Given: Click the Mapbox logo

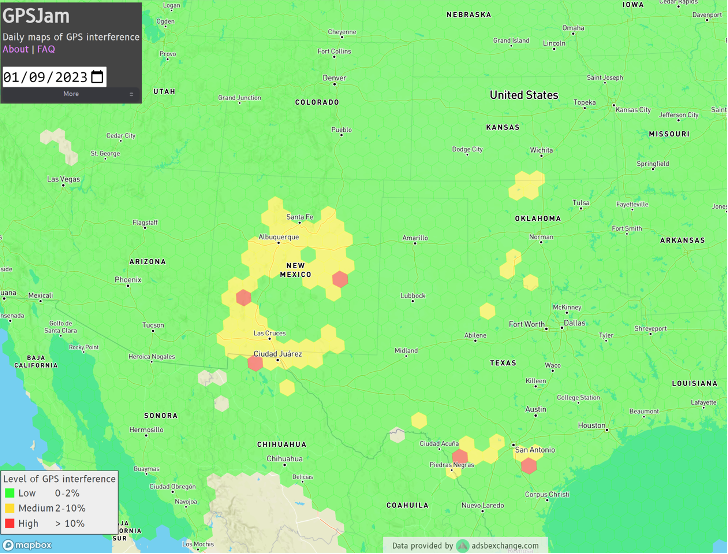Looking at the screenshot, I should pyautogui.click(x=27, y=545).
